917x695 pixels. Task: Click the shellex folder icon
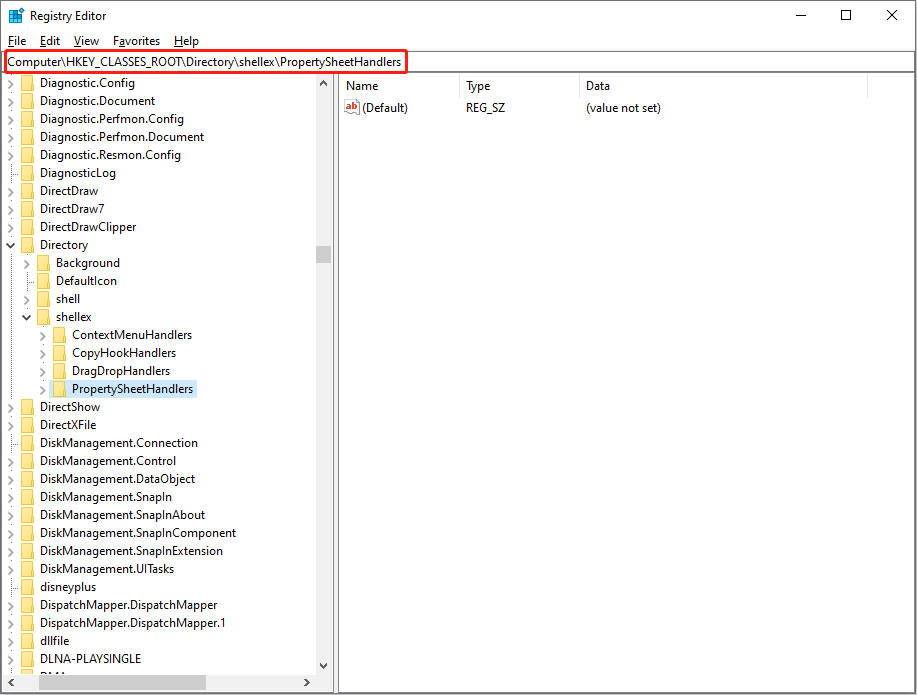click(x=43, y=316)
